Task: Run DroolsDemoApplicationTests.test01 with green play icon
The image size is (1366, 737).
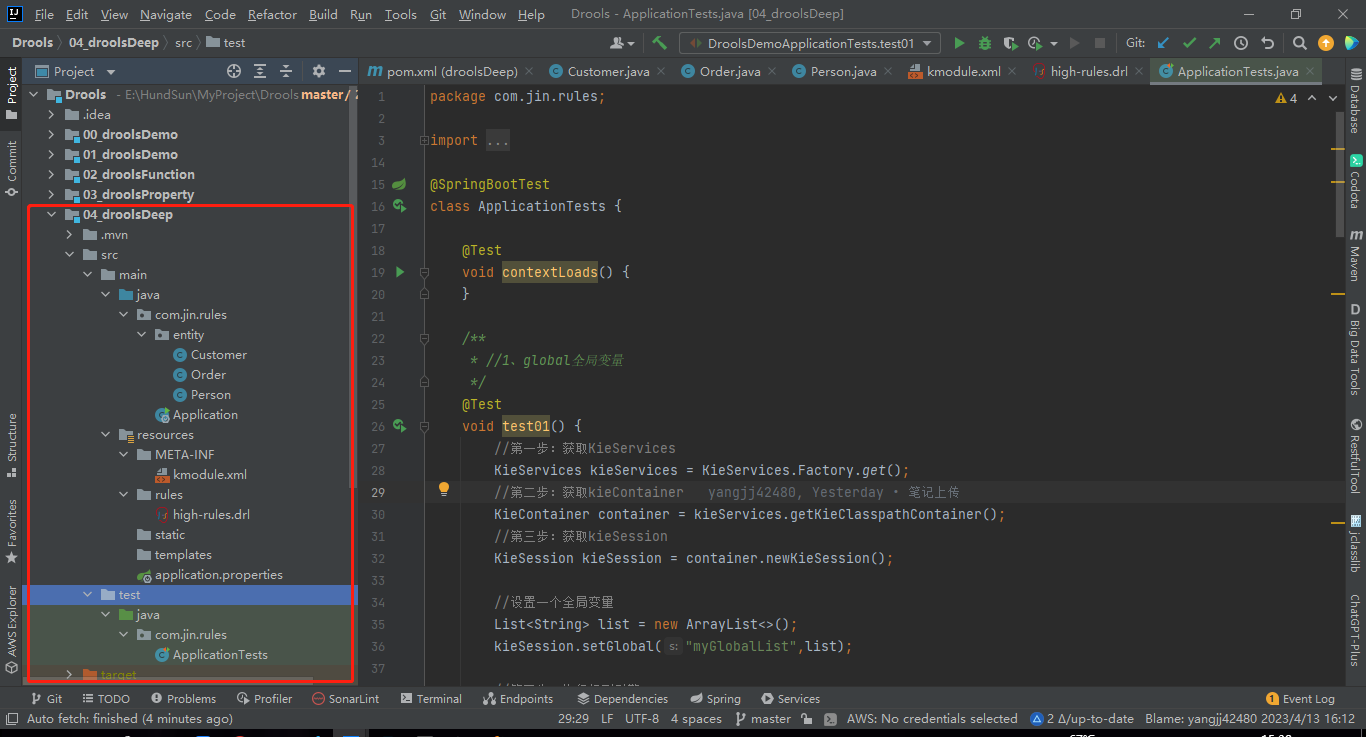Action: (959, 43)
